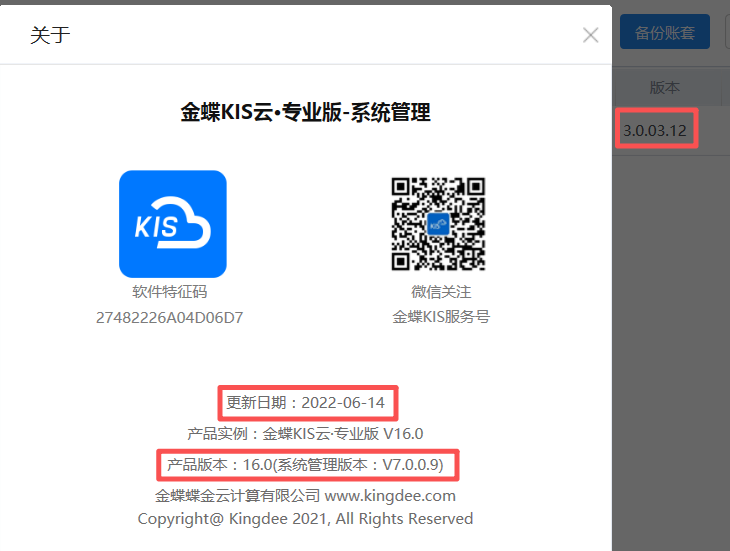Viewport: 730px width, 551px height.
Task: Click the 金蝶KIS云•专业版-系统管理 heading
Action: point(305,112)
